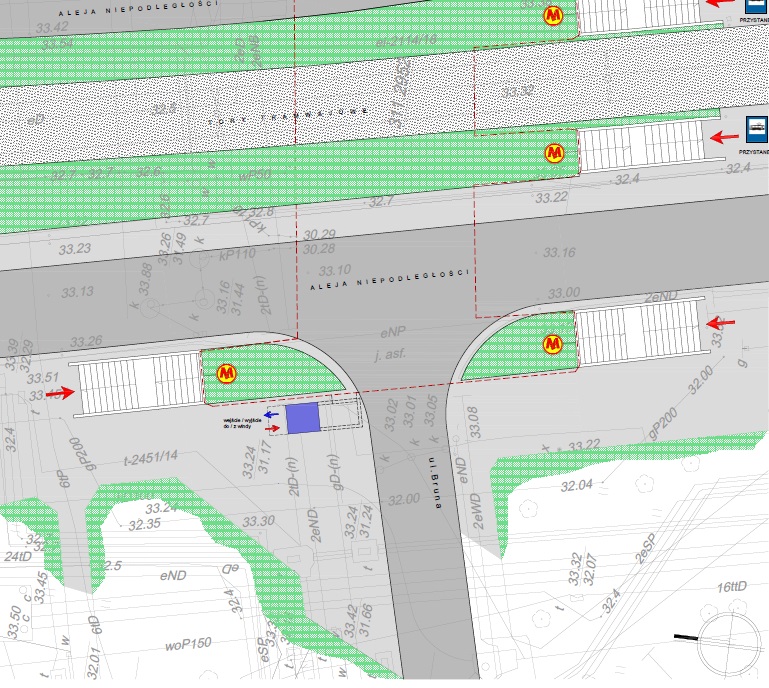The width and height of the screenshot is (769, 688).
Task: Click the metro M symbol beside the left staircase
Action: (226, 374)
